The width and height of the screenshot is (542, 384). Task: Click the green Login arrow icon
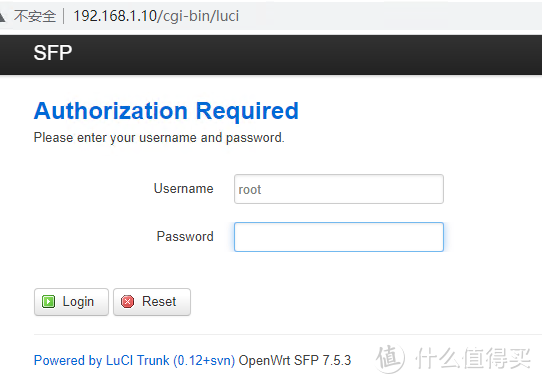(48, 301)
